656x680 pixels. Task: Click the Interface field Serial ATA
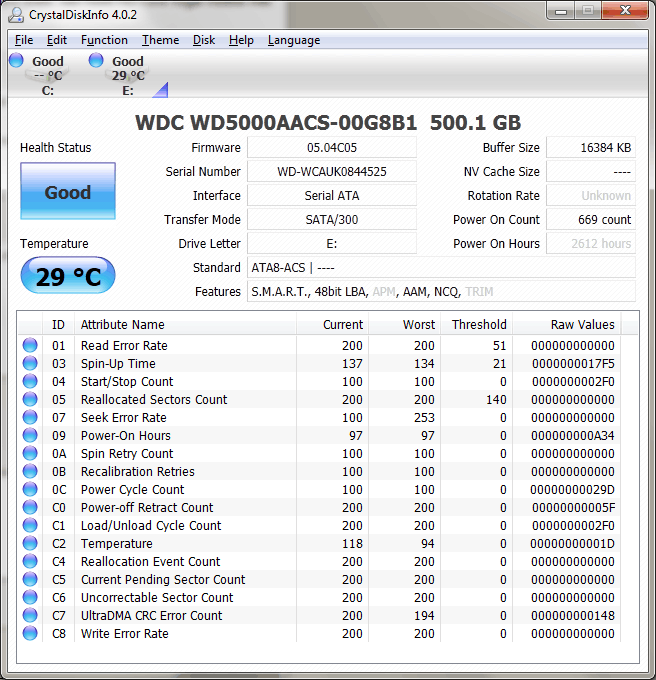pos(332,196)
